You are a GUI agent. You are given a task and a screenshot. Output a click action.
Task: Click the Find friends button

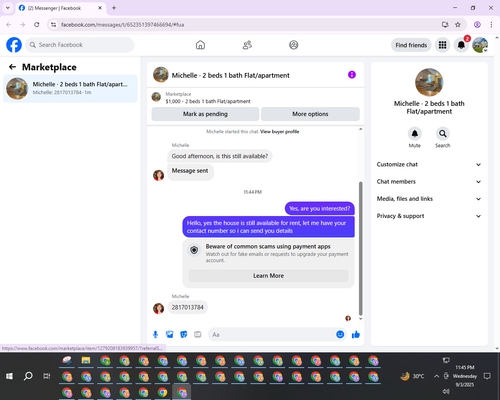click(411, 45)
